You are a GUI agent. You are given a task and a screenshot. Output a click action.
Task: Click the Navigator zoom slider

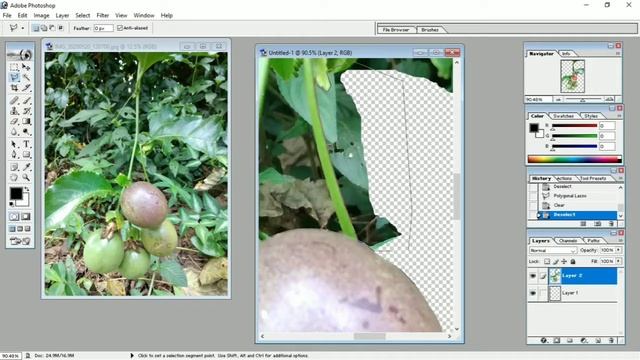pos(582,99)
